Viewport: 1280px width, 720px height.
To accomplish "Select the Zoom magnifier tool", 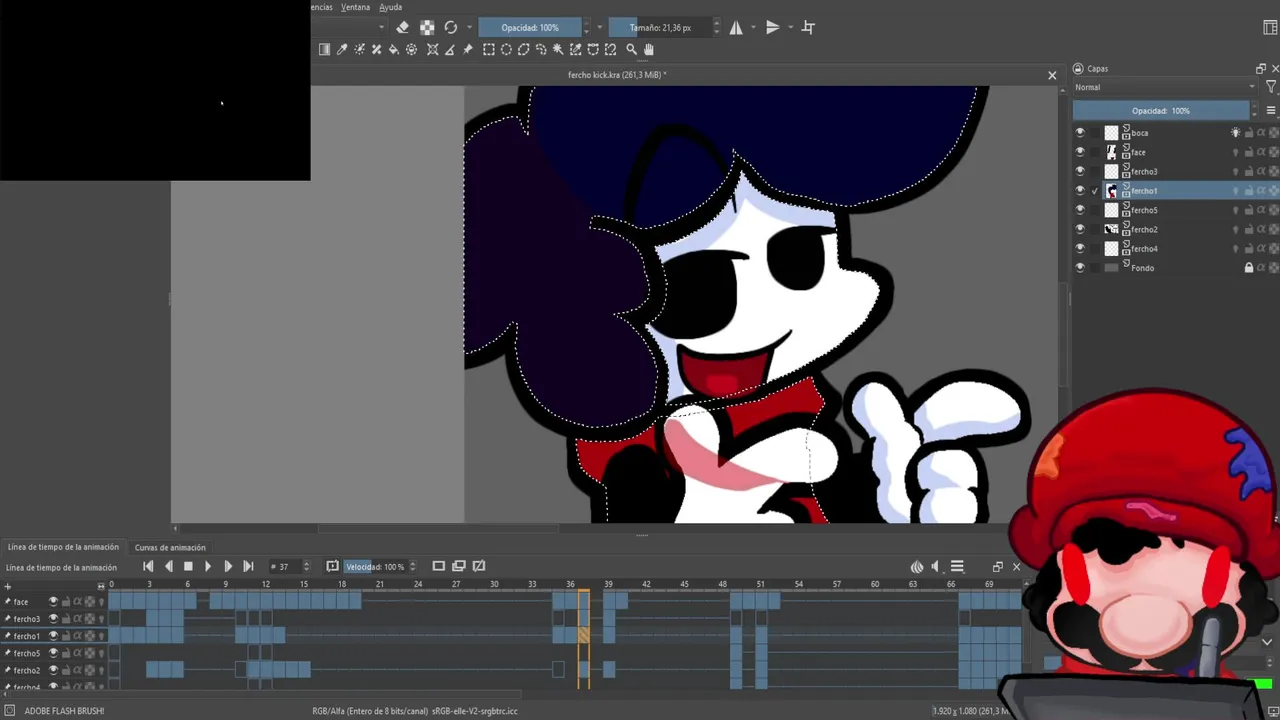I will (x=631, y=49).
